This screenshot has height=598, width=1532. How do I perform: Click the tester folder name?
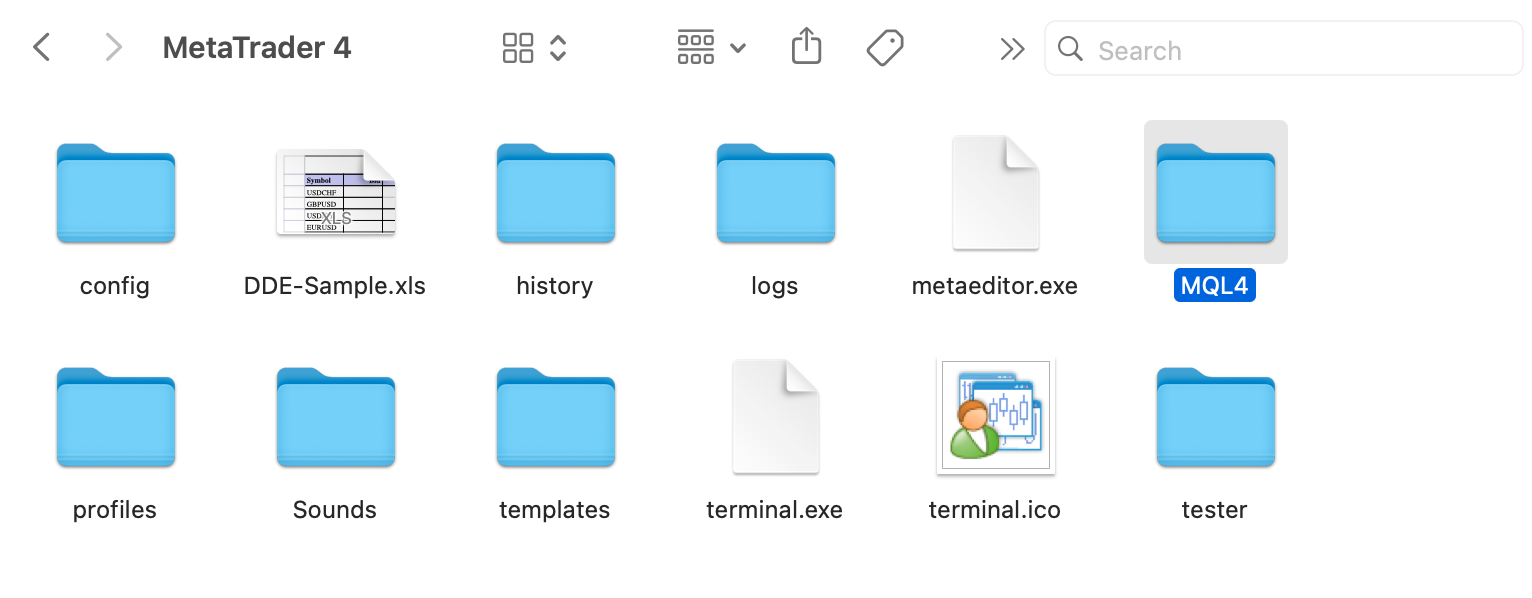tap(1215, 510)
